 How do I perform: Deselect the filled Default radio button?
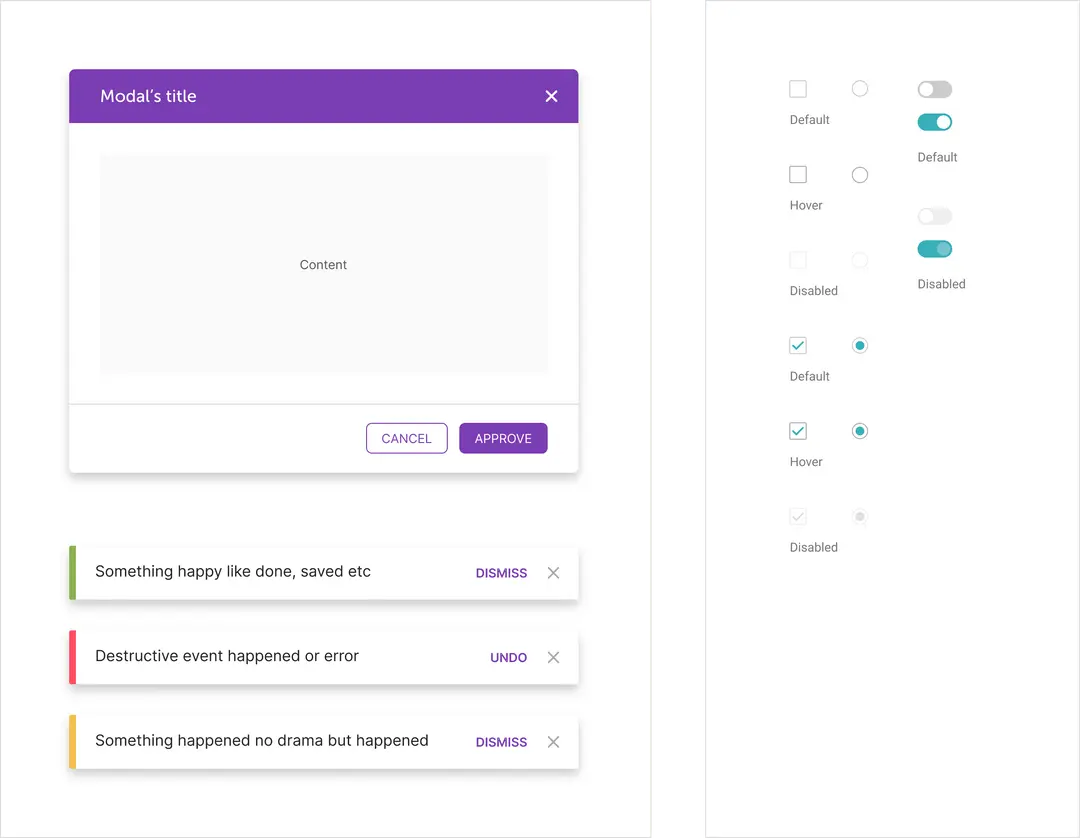click(860, 345)
